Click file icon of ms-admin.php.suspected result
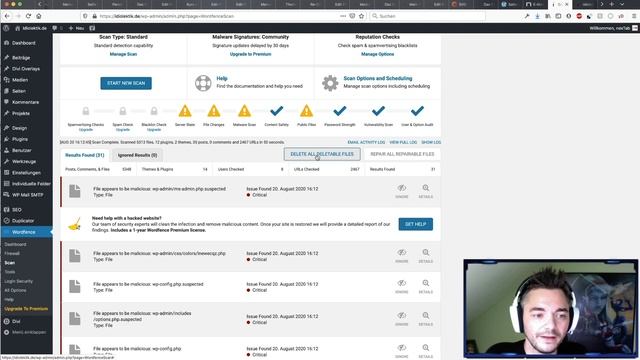 pyautogui.click(x=75, y=191)
